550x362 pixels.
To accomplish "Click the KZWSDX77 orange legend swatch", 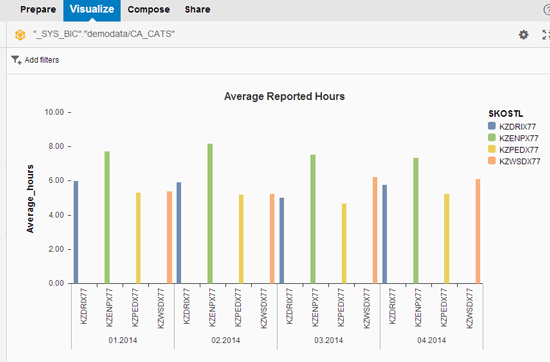I will (492, 161).
